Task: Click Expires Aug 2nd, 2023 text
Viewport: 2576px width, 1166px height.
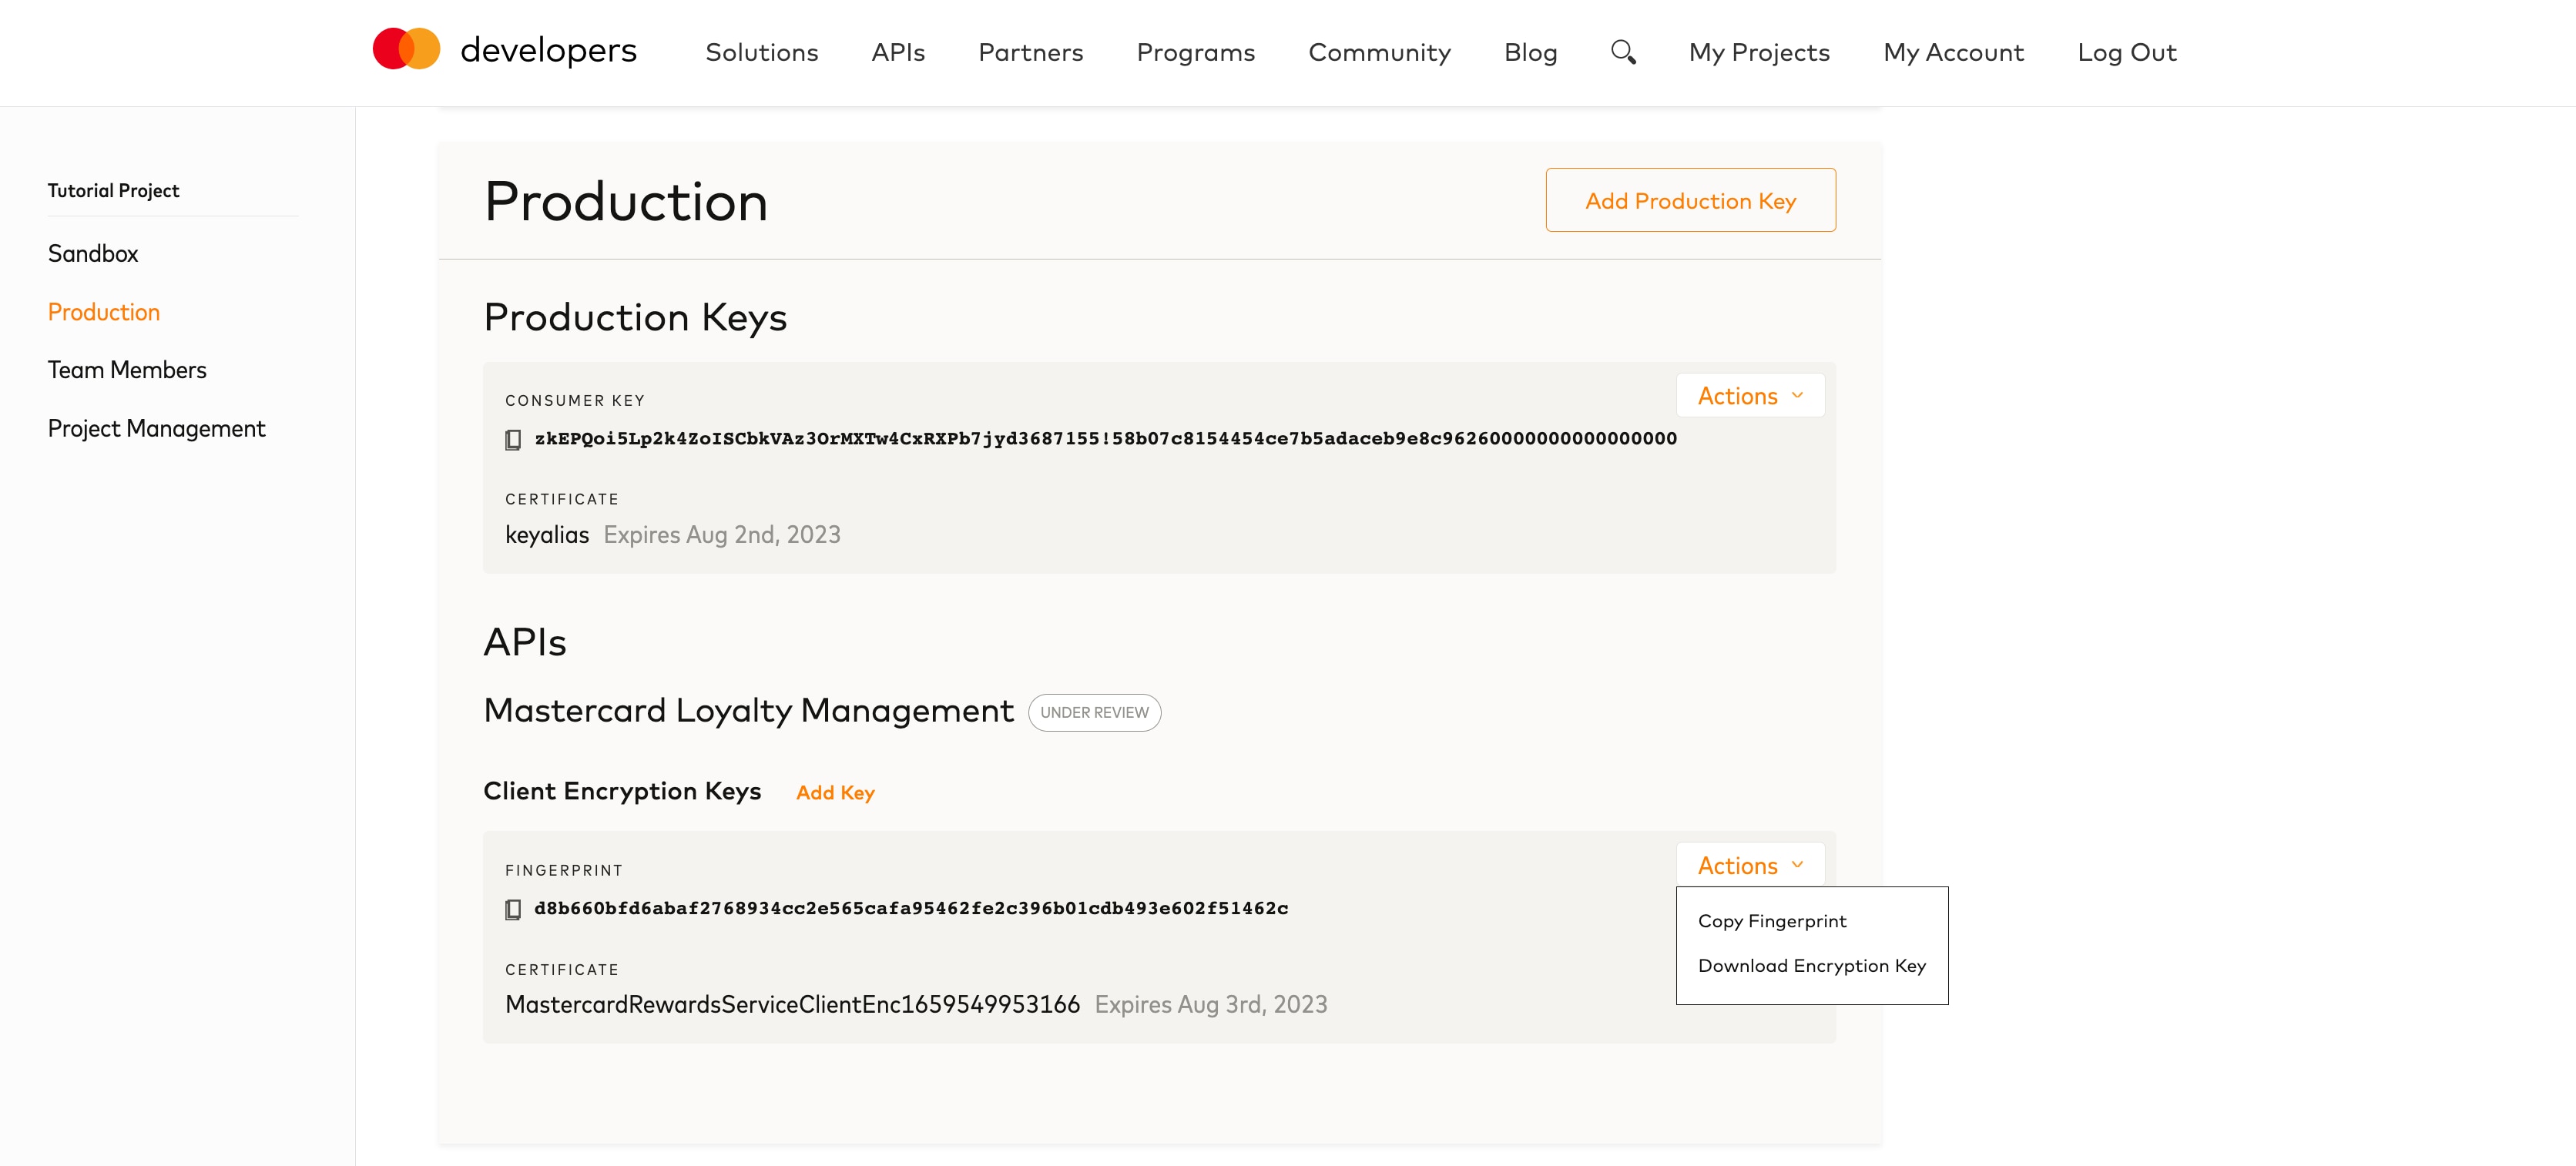Action: click(x=721, y=535)
